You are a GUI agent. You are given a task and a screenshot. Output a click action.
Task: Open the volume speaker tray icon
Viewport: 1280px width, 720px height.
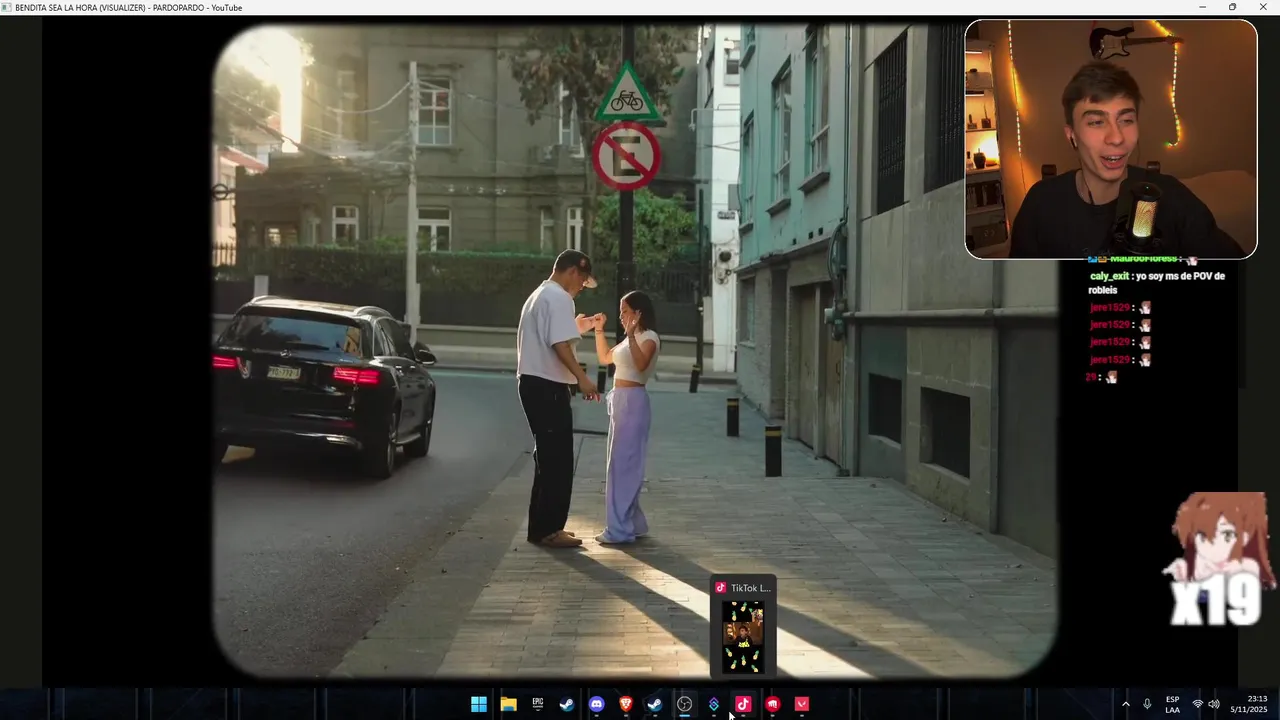click(1214, 704)
